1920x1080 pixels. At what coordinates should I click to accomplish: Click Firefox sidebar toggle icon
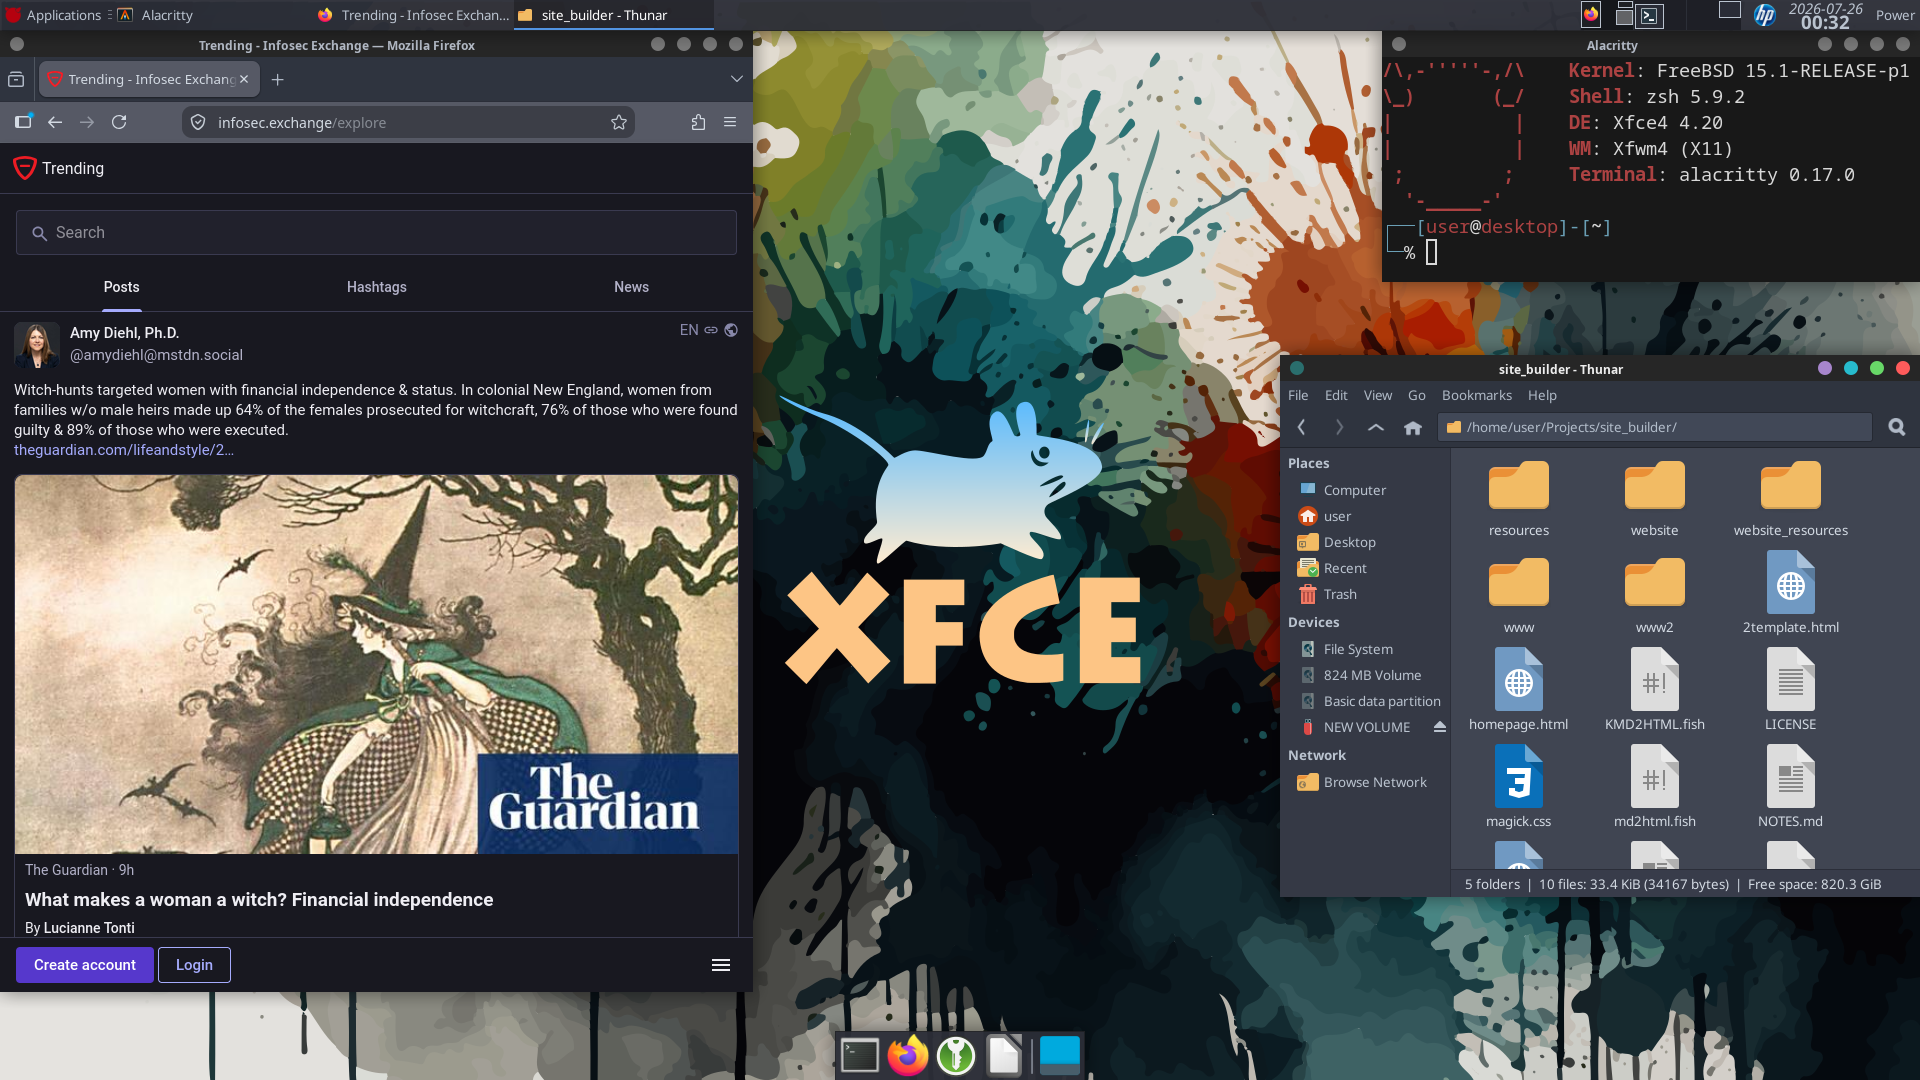pos(23,122)
